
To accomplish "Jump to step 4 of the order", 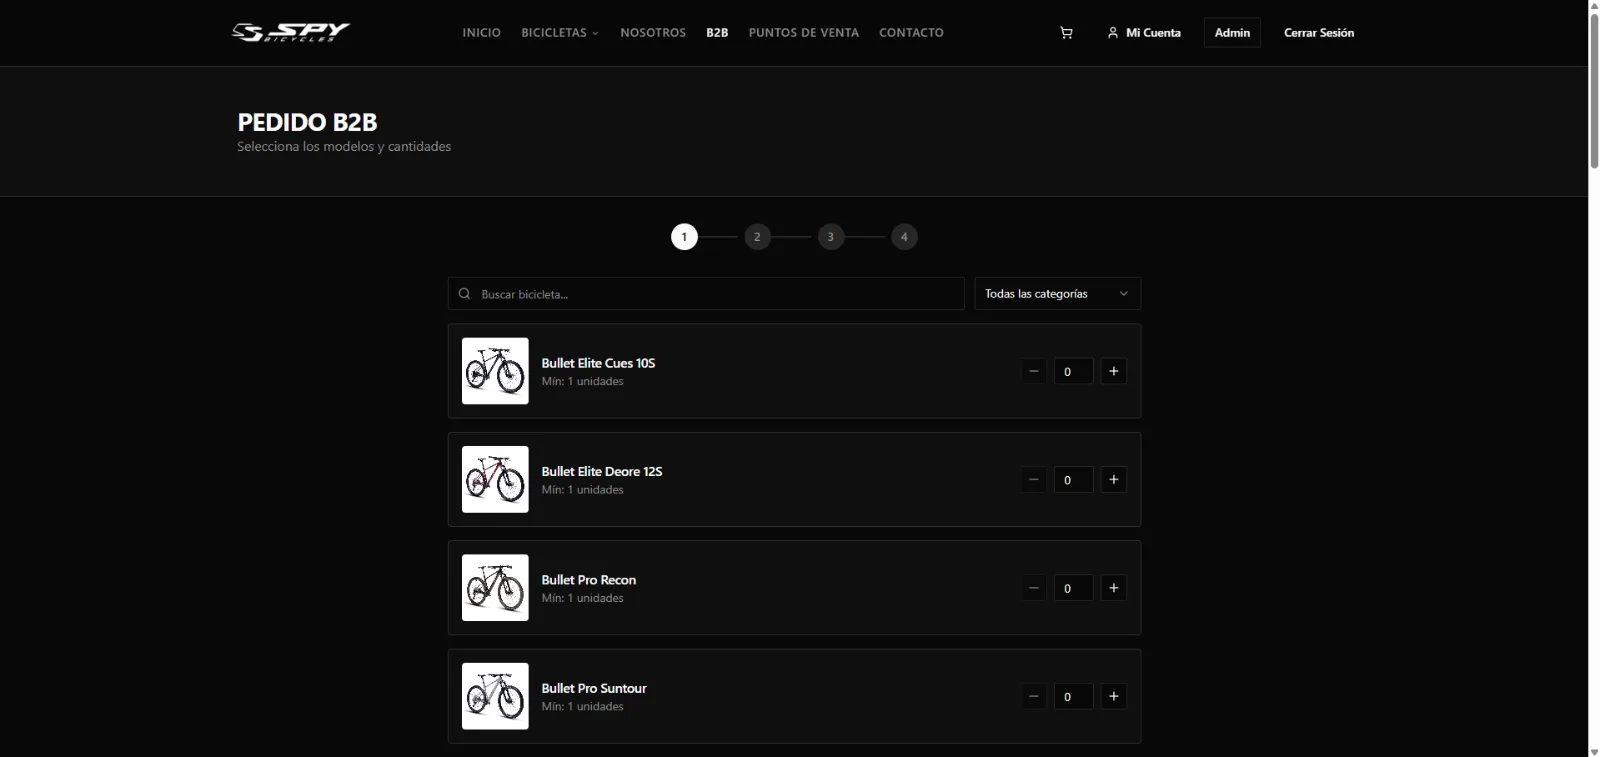I will [x=904, y=237].
